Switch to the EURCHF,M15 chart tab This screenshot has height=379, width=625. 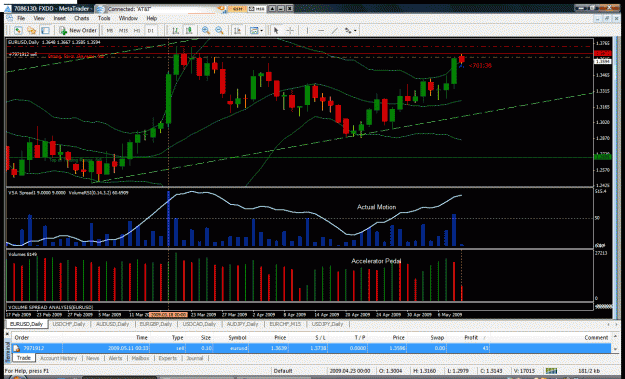(285, 324)
